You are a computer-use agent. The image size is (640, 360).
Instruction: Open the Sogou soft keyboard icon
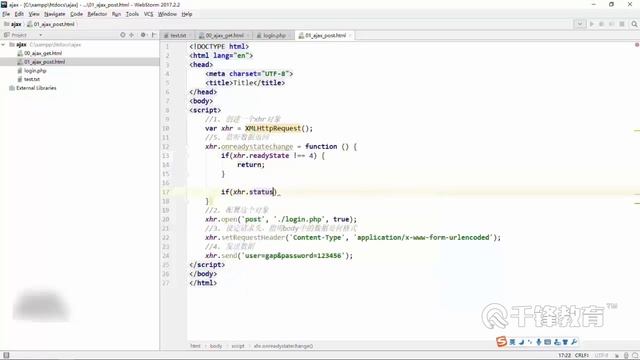point(548,342)
